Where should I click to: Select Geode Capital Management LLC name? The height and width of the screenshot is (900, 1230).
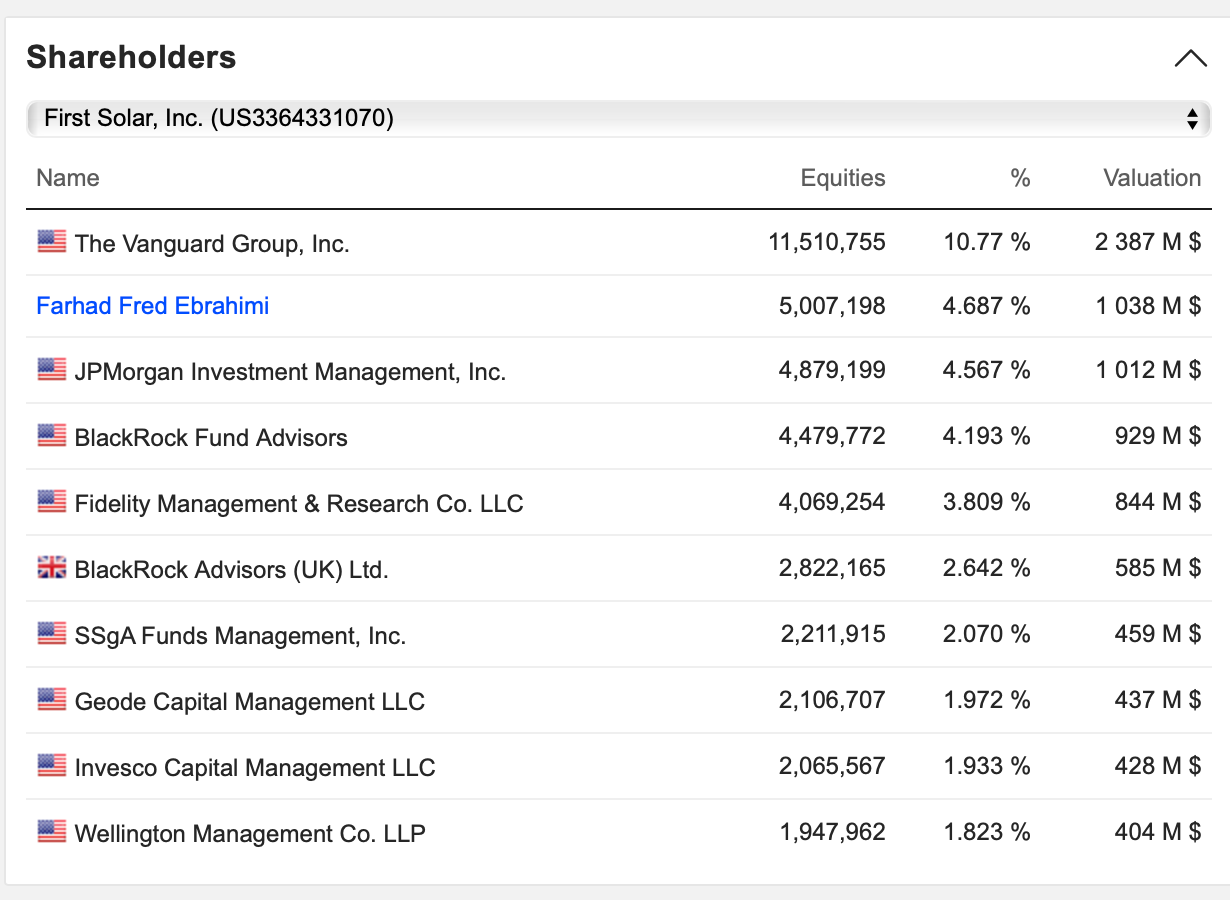pos(250,702)
